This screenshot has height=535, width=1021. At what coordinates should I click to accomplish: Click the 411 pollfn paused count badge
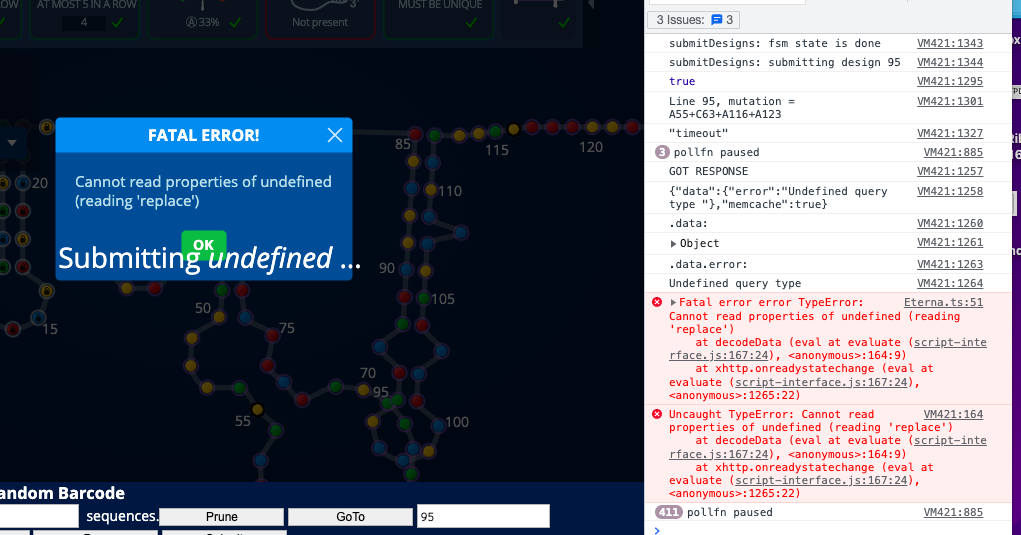(668, 512)
